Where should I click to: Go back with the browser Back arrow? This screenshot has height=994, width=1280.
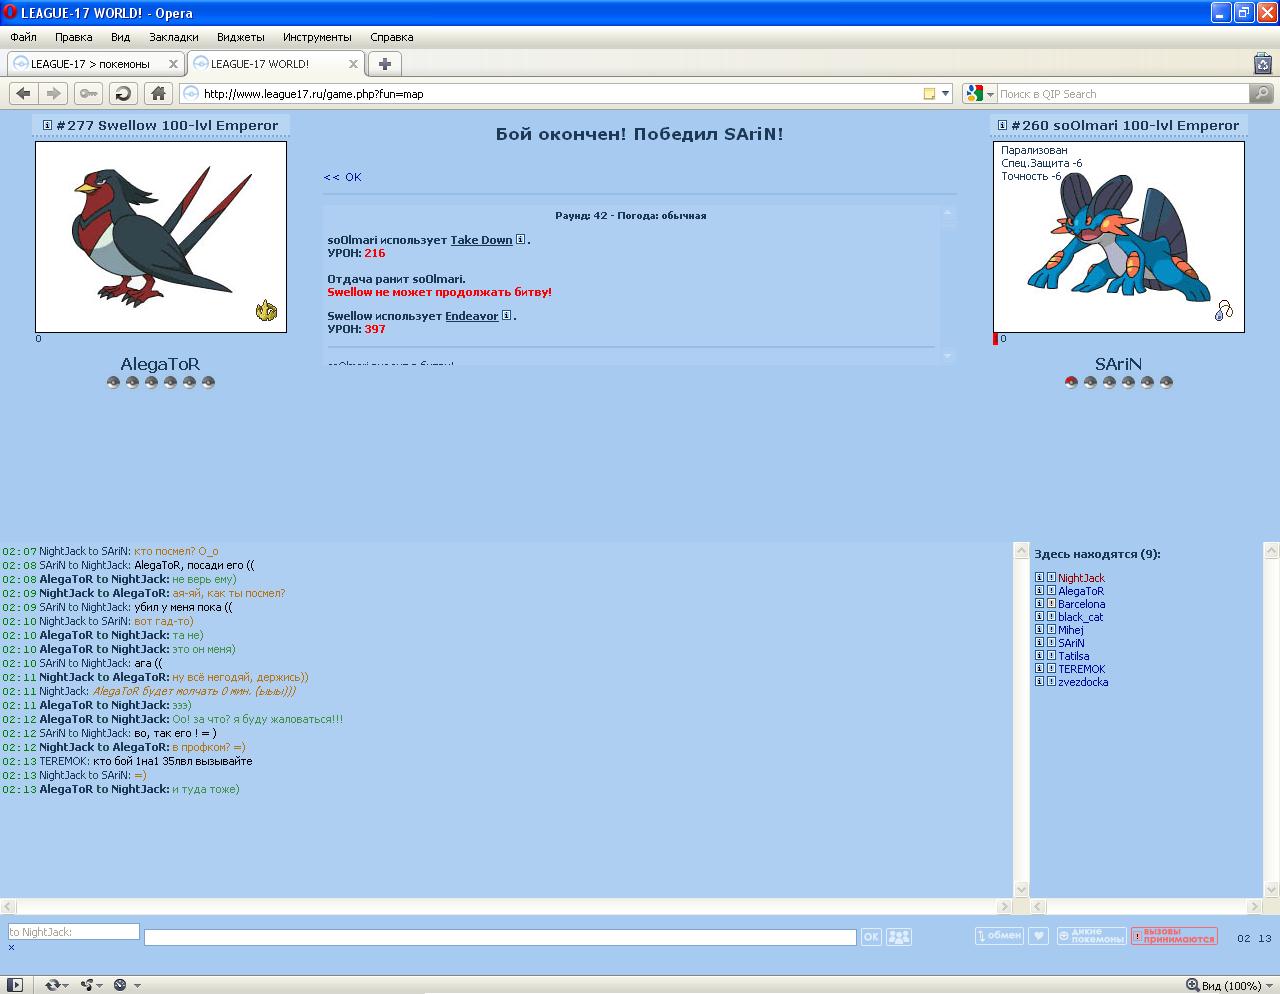(x=23, y=93)
